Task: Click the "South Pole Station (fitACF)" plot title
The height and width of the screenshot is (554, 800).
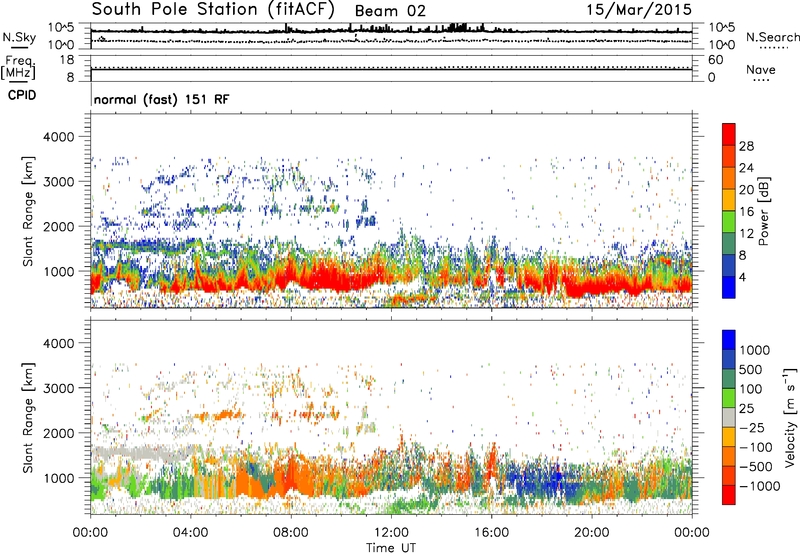Action: 213,10
